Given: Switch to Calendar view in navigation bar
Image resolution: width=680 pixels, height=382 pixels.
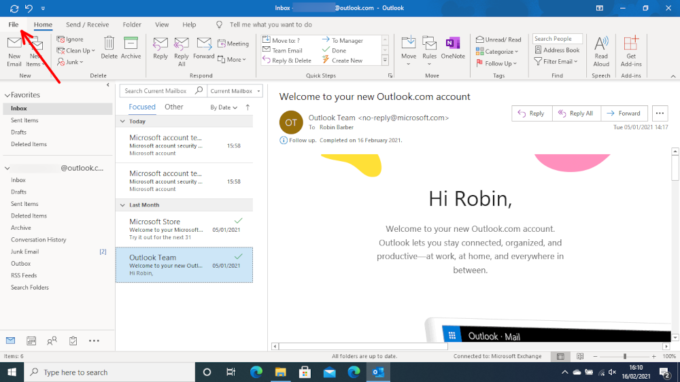Looking at the screenshot, I should pos(31,341).
